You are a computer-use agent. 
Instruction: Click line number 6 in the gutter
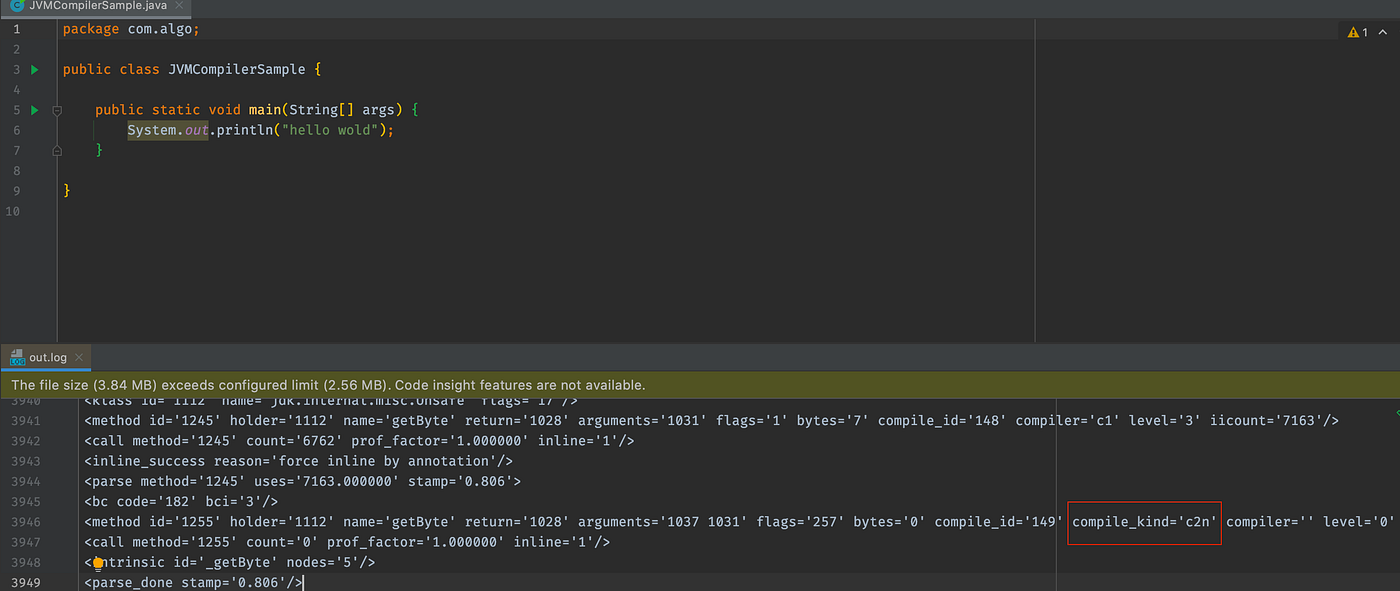pos(16,130)
